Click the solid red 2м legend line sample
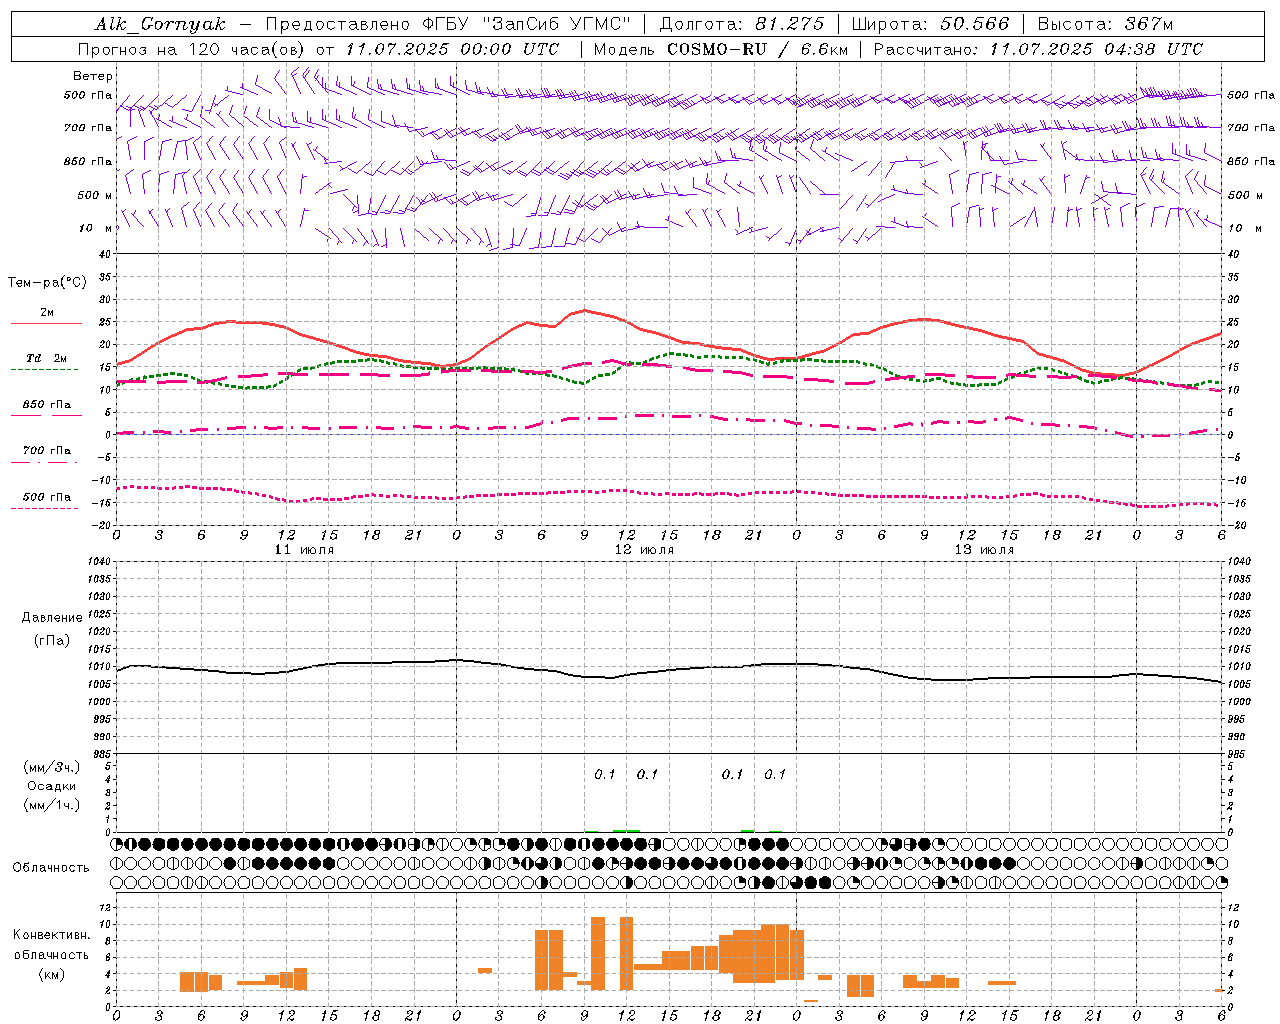1280x1024 pixels. [x=46, y=323]
